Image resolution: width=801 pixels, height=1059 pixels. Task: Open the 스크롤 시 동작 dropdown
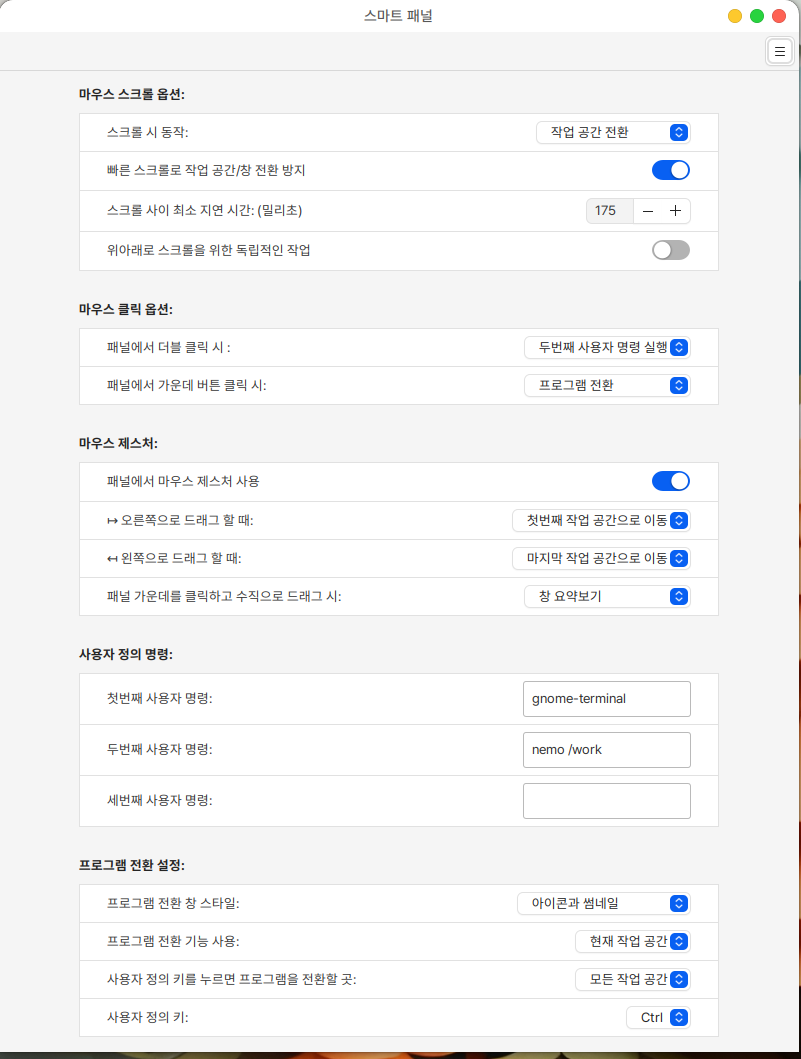point(613,132)
